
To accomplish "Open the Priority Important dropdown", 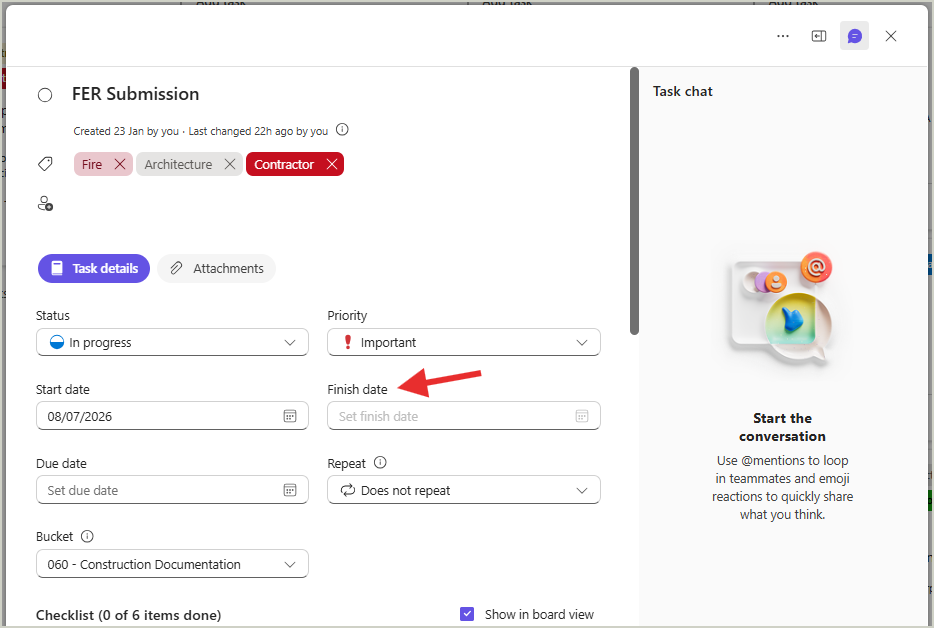I will click(x=463, y=343).
